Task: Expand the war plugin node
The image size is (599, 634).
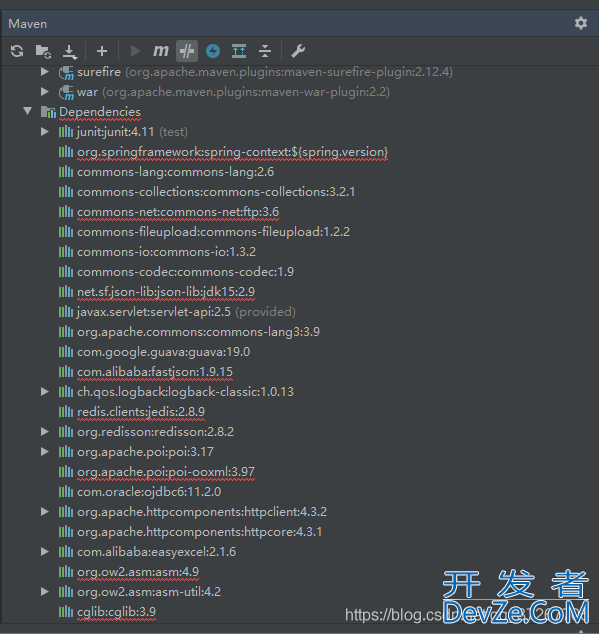Action: click(45, 92)
